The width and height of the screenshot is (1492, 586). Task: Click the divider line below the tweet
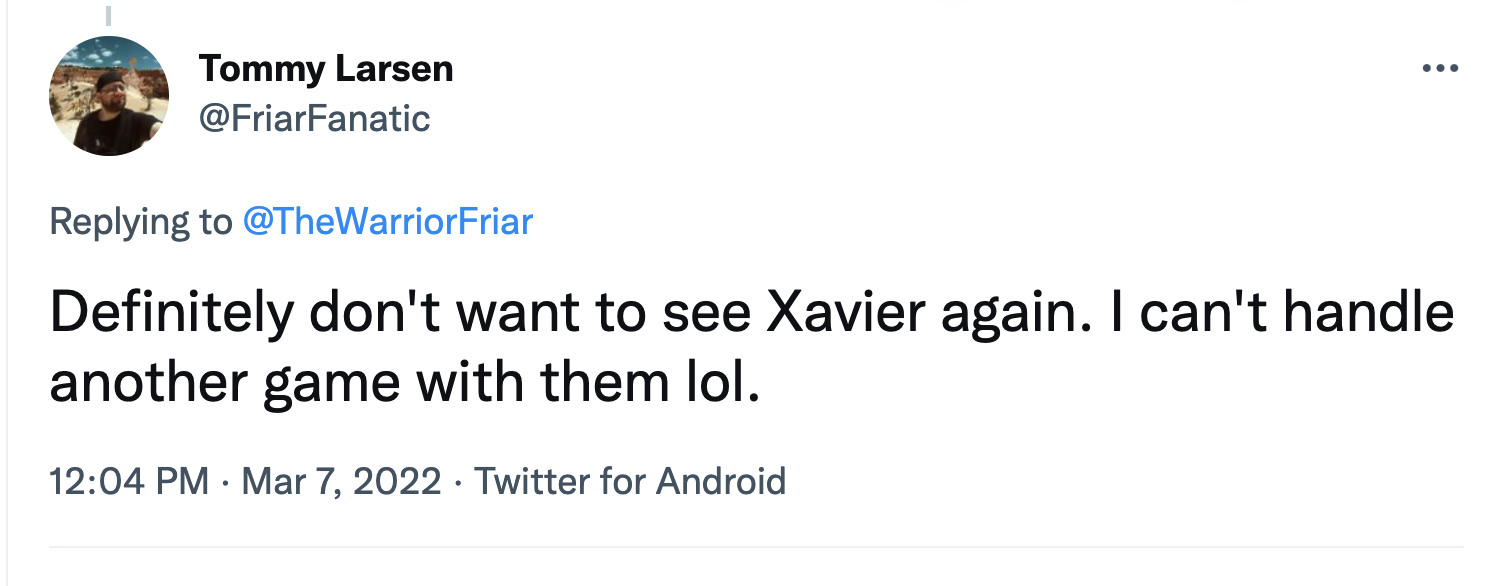(756, 546)
